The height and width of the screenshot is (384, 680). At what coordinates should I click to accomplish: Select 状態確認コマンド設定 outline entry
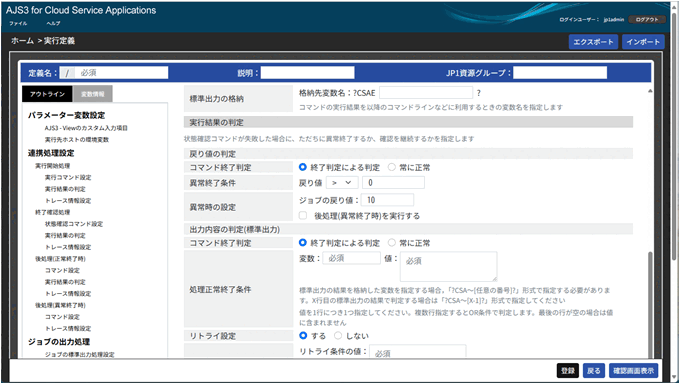[x=74, y=224]
